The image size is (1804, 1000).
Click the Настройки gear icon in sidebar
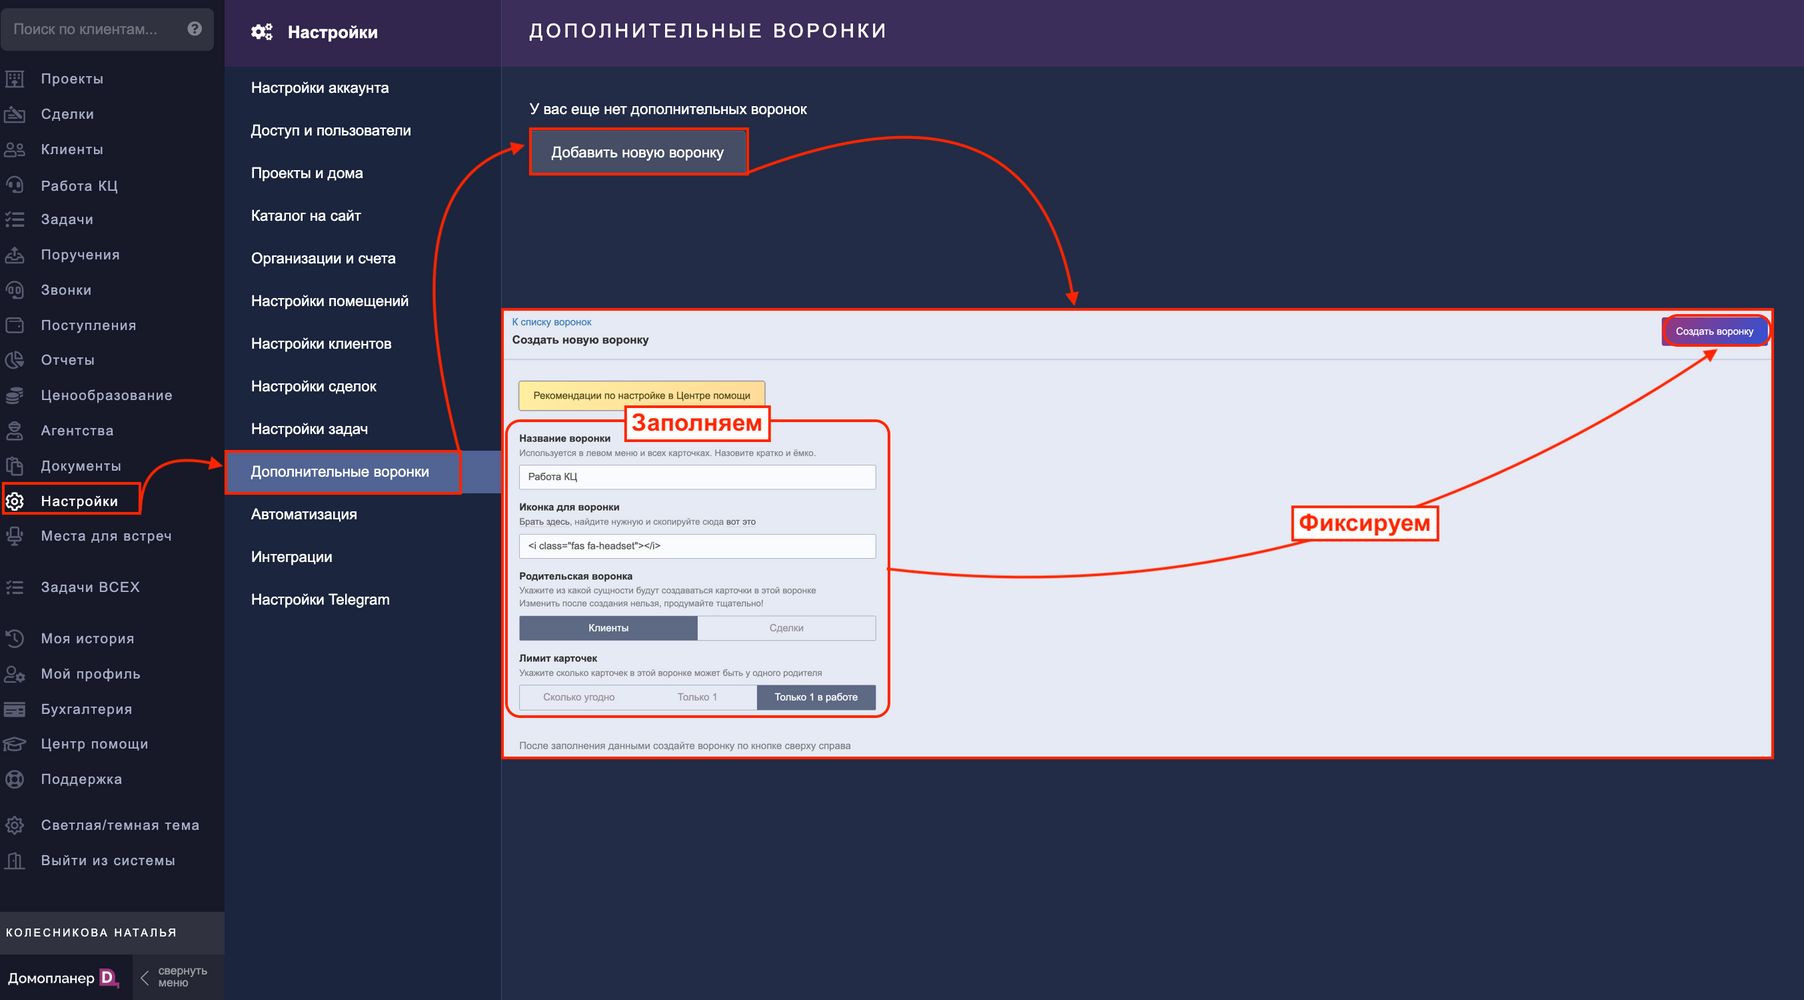pos(15,501)
